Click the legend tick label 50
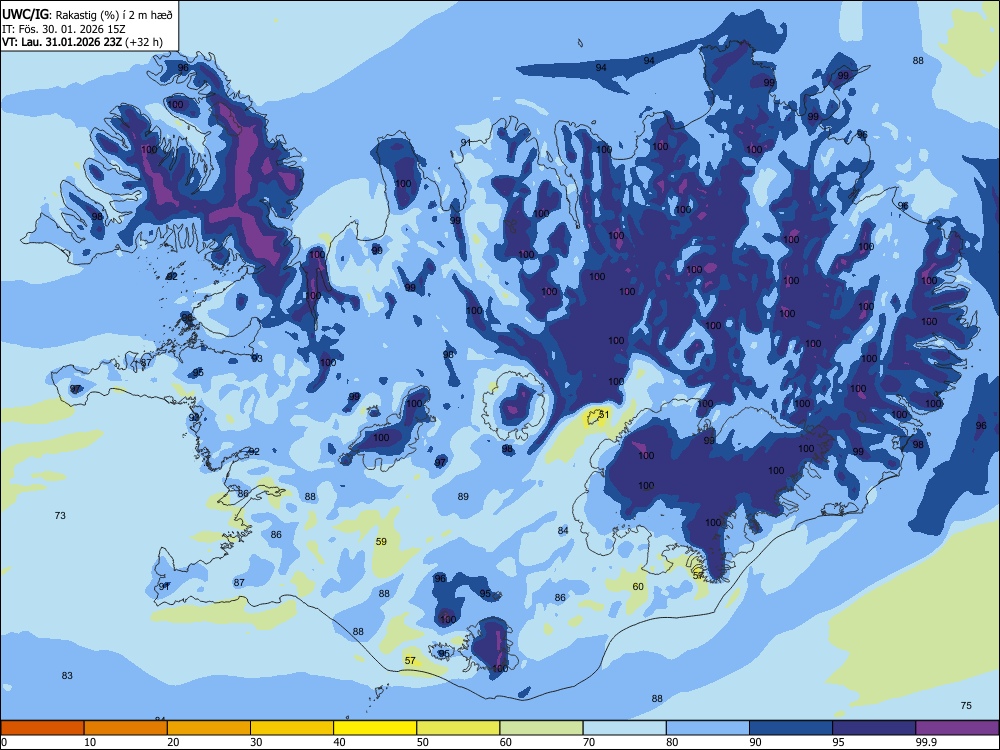 point(422,742)
